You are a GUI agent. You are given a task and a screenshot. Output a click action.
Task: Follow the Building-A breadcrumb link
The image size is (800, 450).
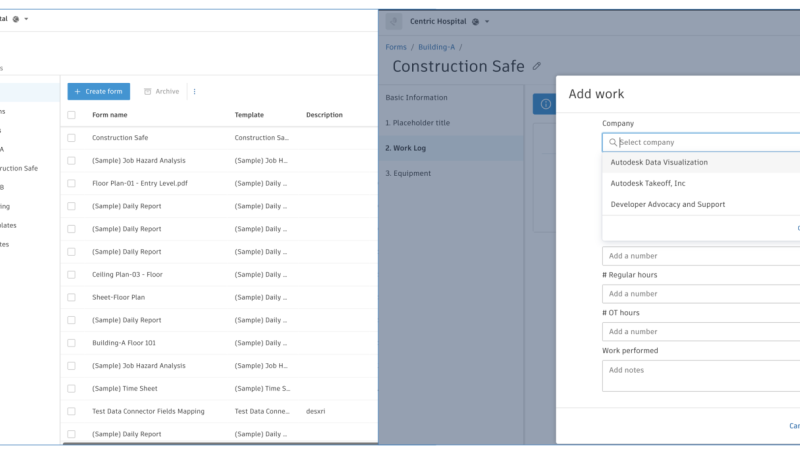[435, 47]
